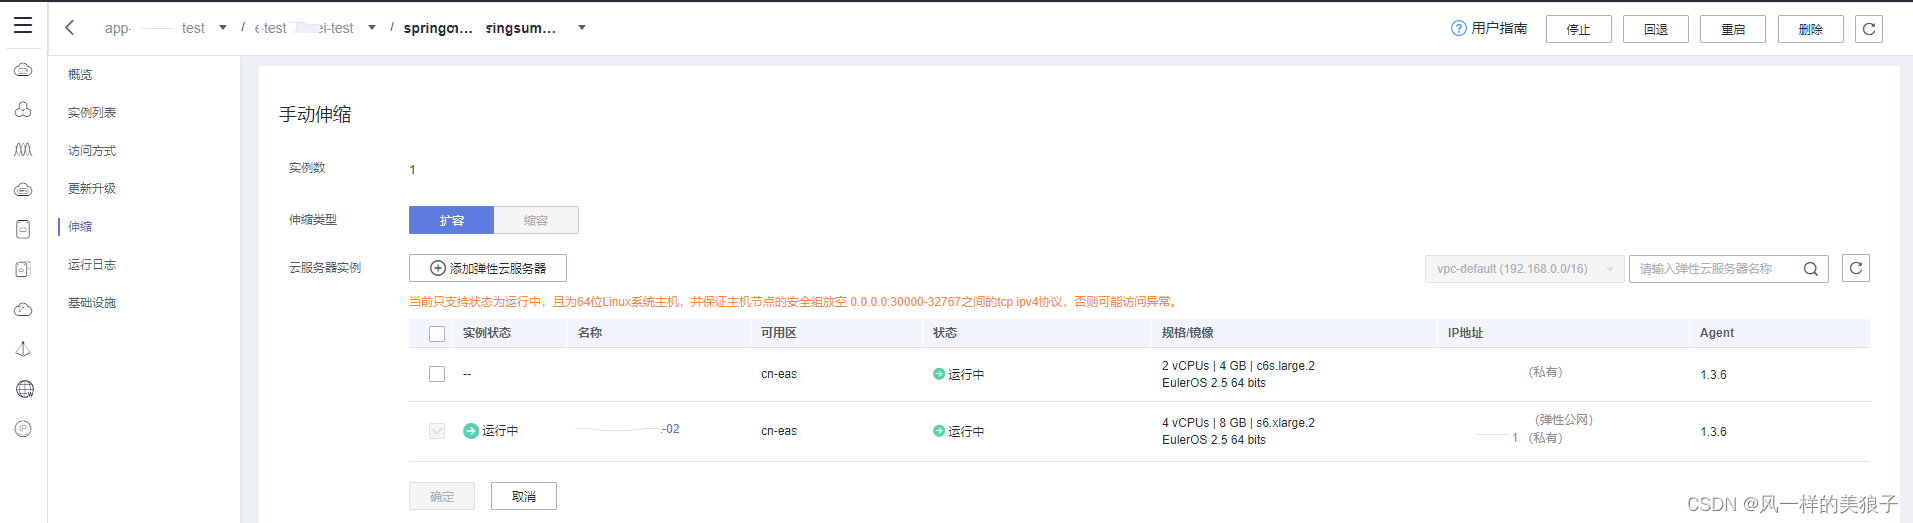Open the globe network sidebar icon
Viewport: 1913px width, 523px height.
click(25, 389)
